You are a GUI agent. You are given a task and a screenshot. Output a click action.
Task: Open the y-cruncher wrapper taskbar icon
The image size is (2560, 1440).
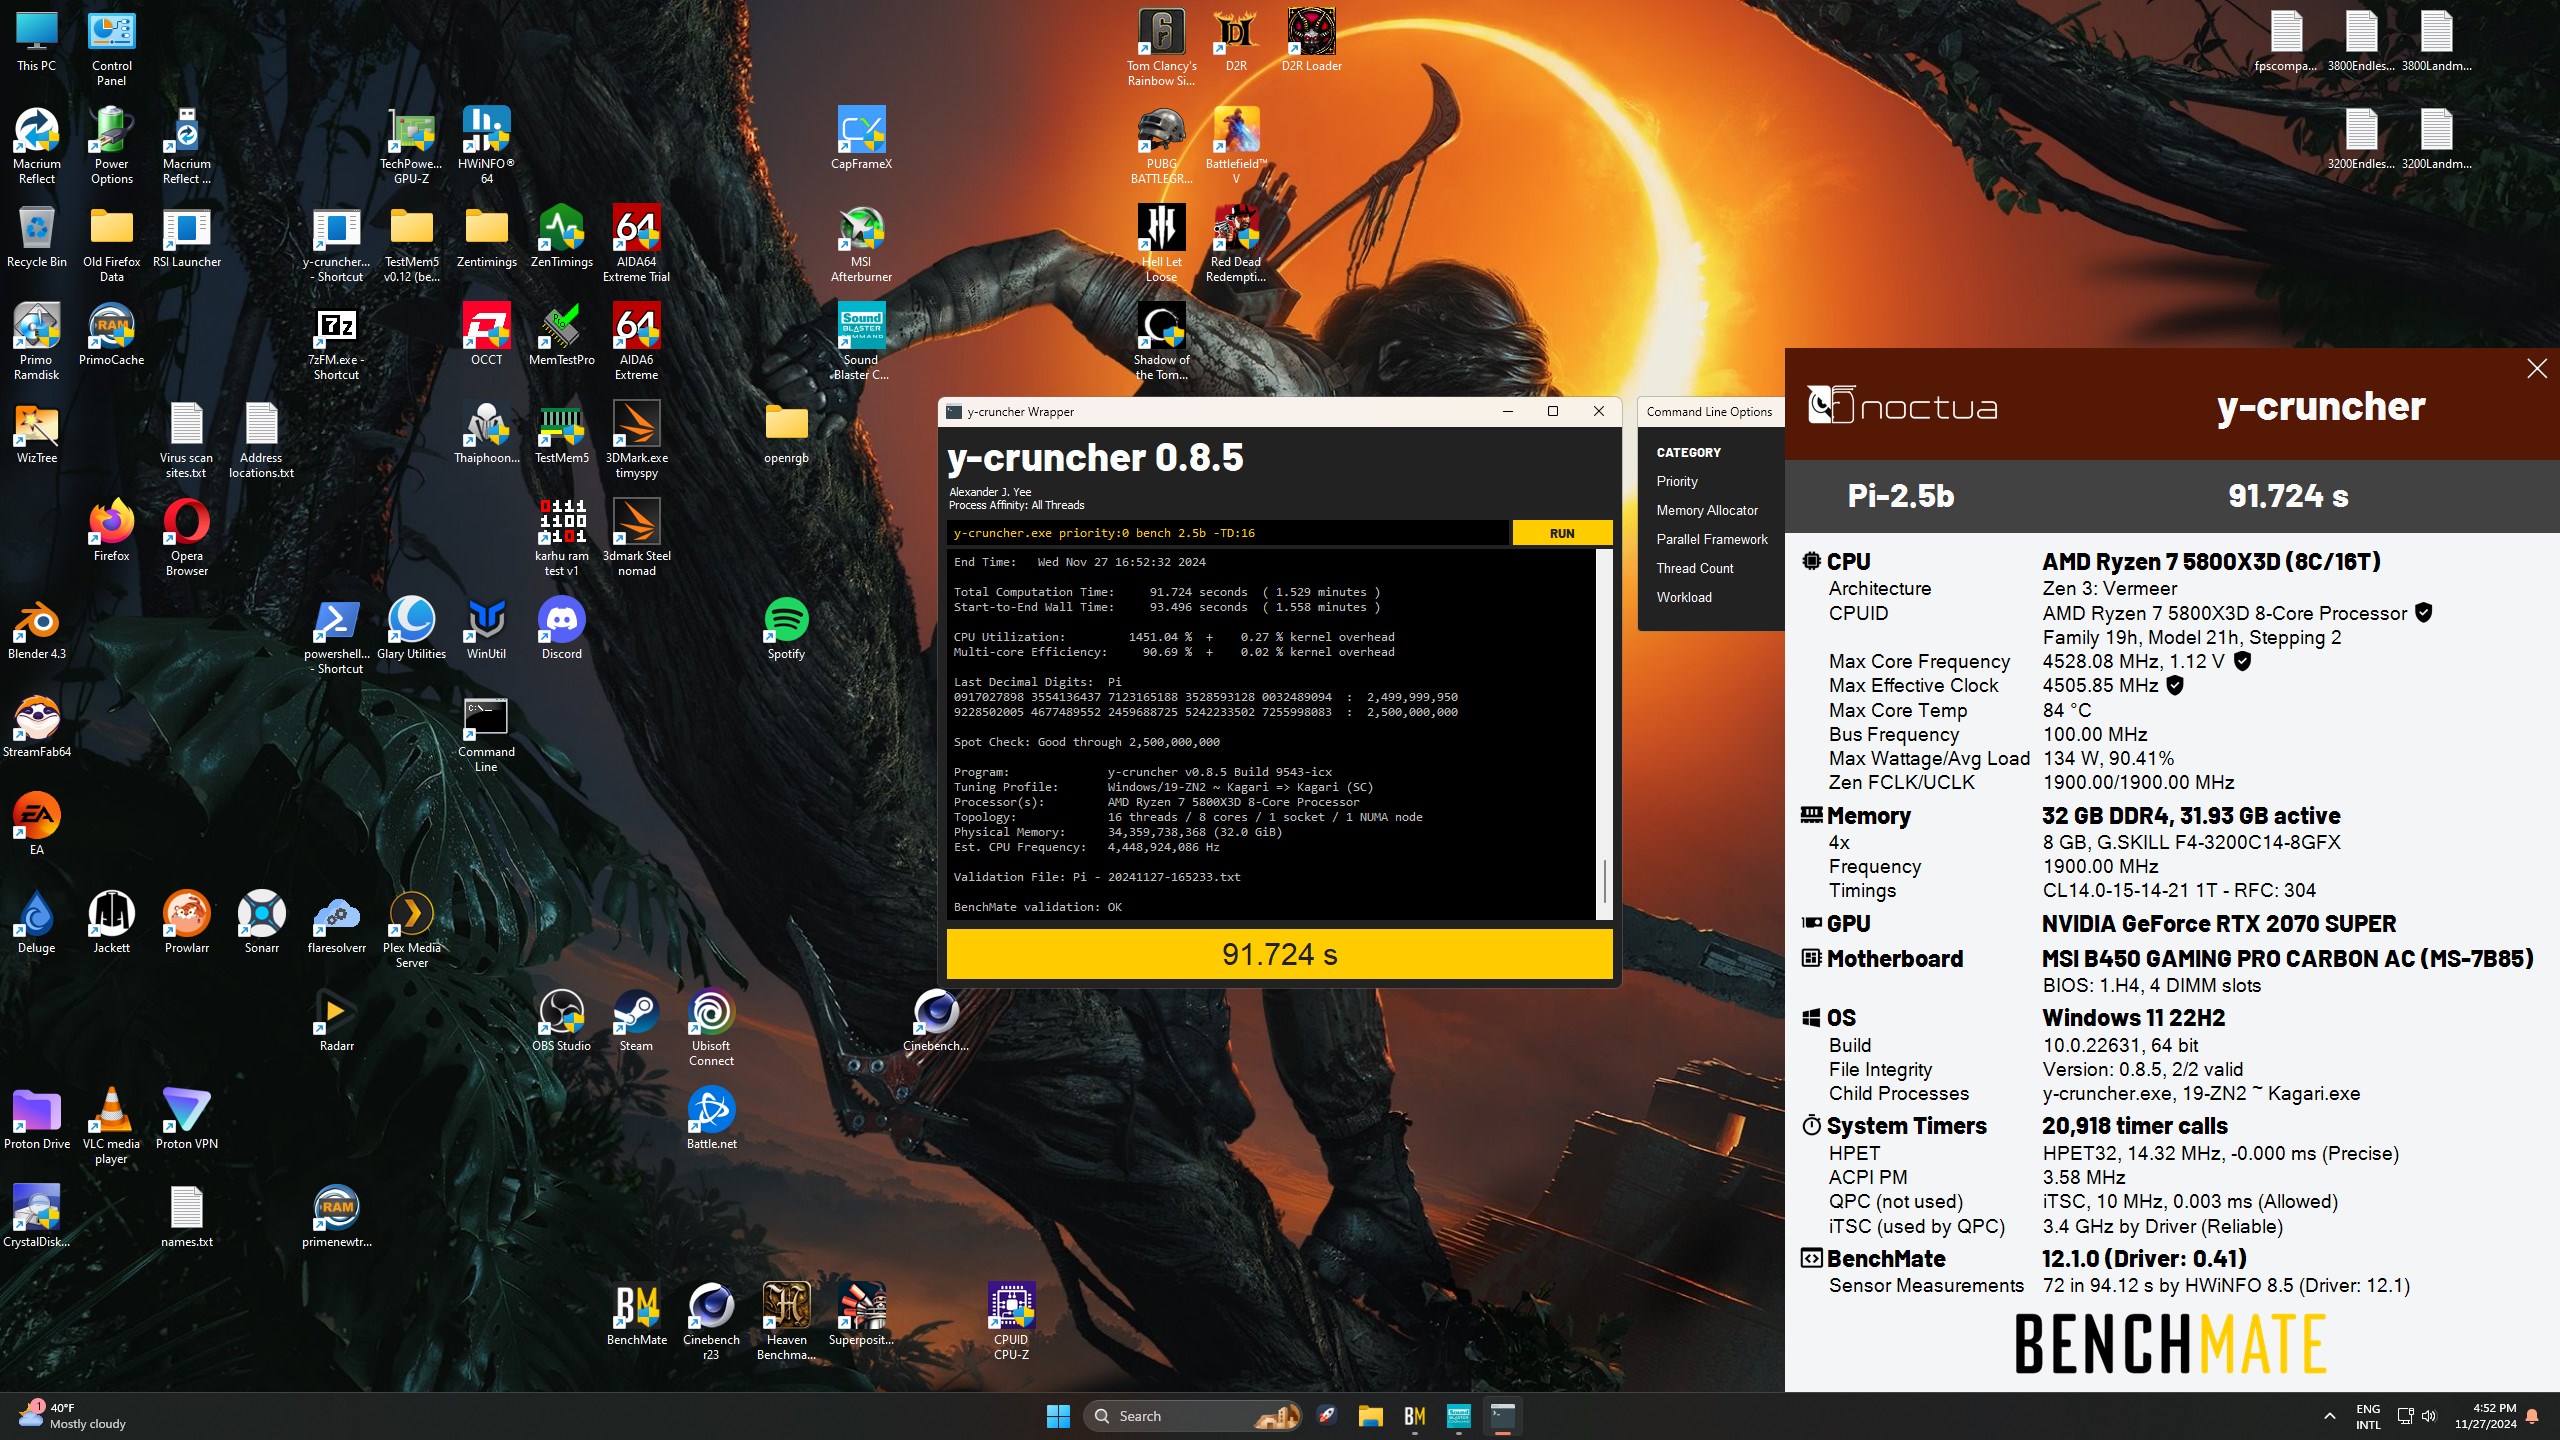(x=1502, y=1416)
